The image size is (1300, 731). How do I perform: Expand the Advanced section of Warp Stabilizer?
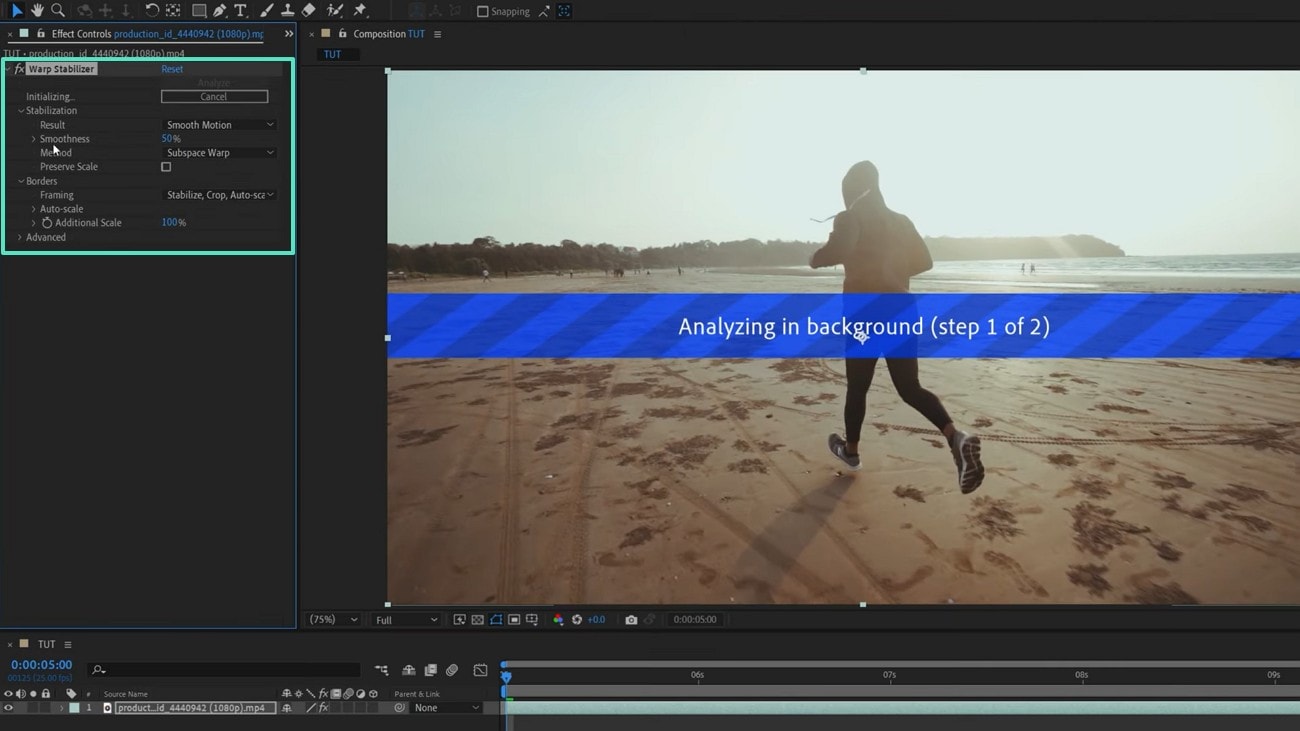point(19,237)
